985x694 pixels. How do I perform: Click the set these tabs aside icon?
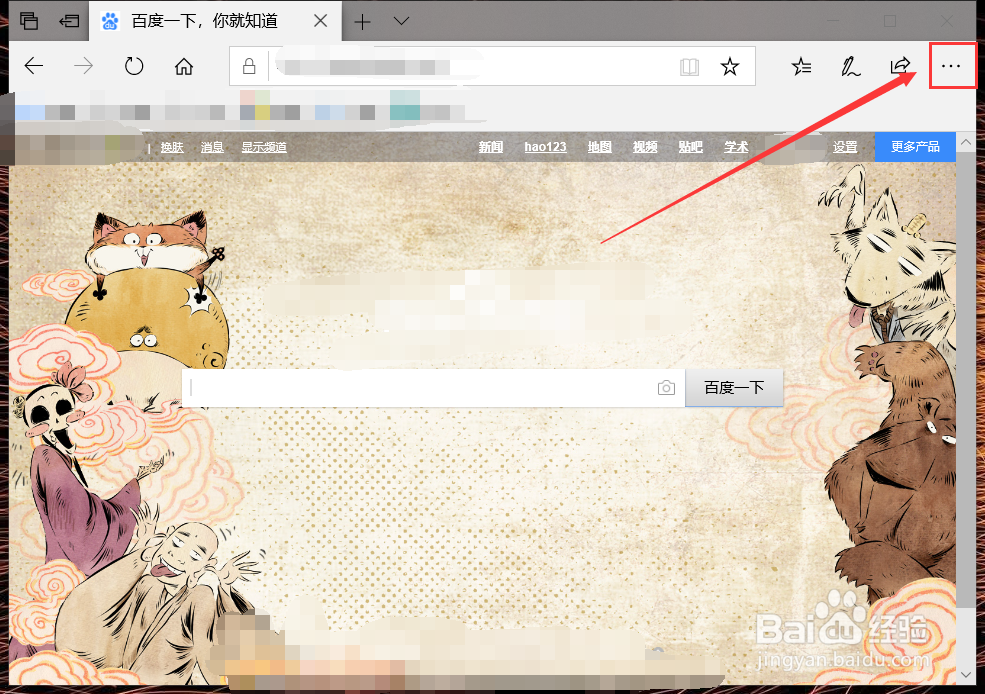point(69,21)
